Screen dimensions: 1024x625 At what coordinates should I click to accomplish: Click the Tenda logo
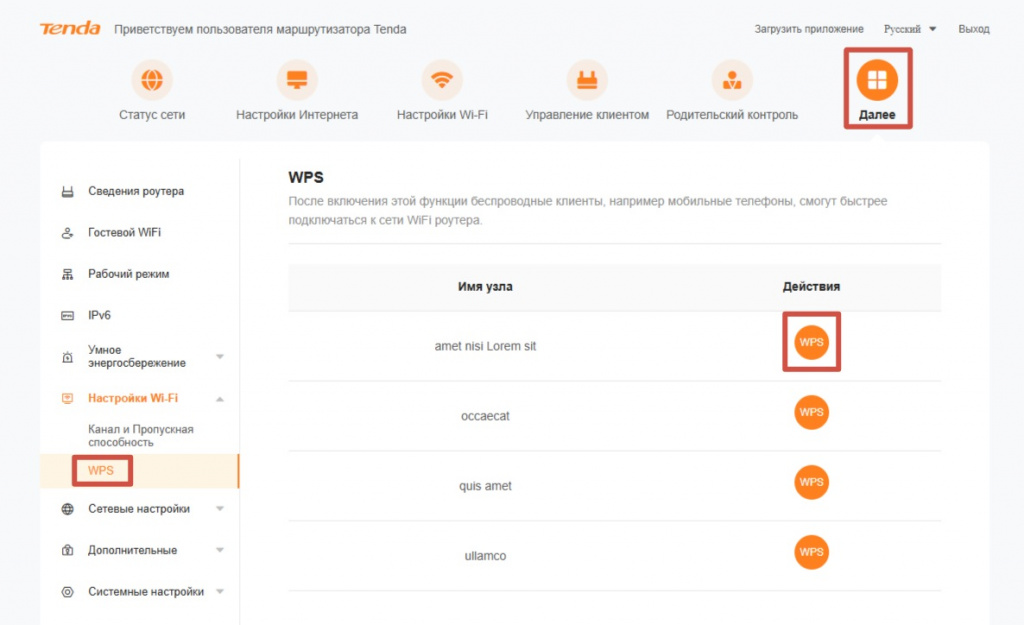(x=70, y=28)
